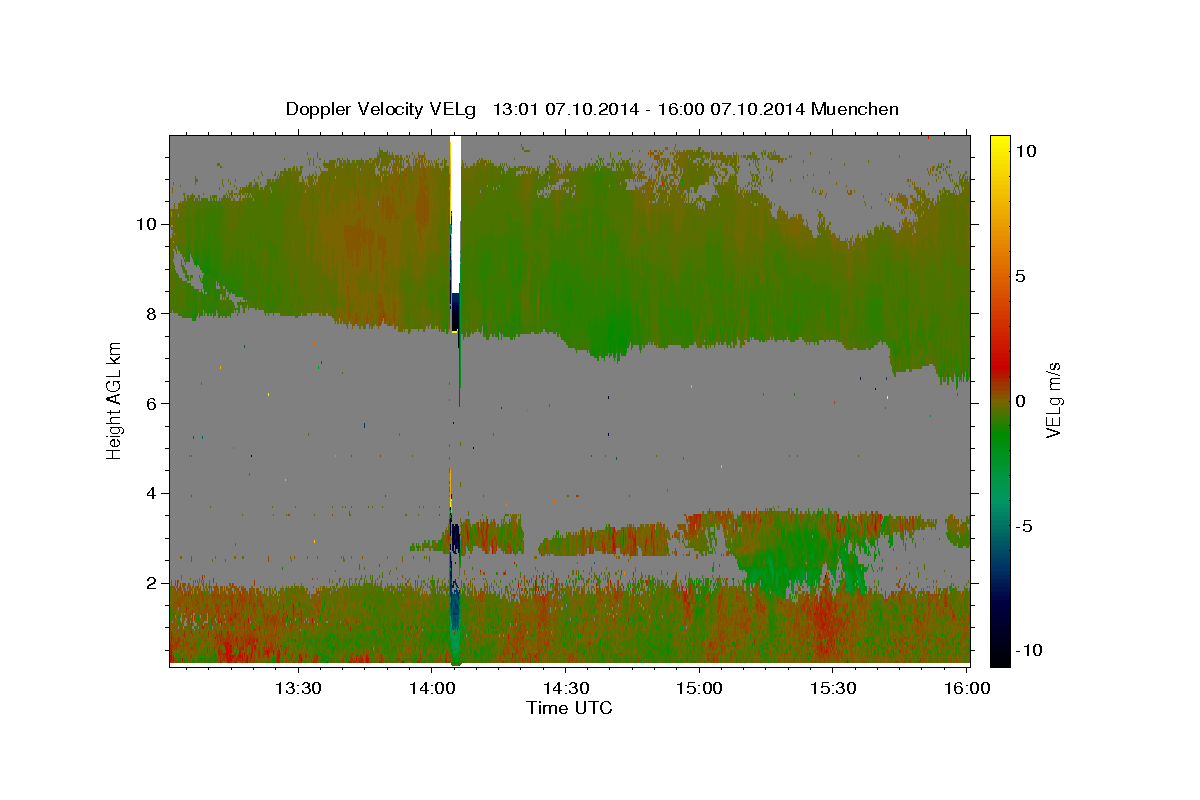Click the height axis label '4'
The image size is (1200, 800).
coord(152,493)
